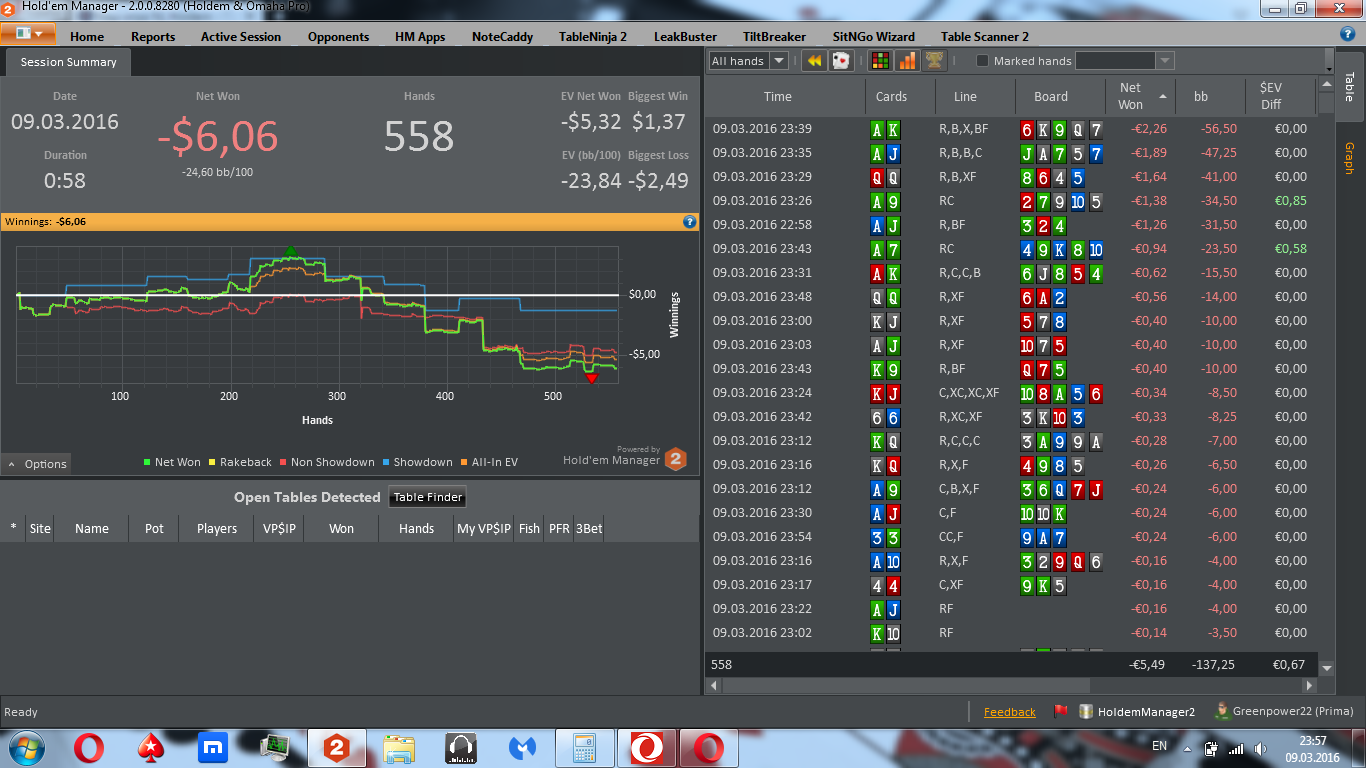Screen dimensions: 1366x768
Task: Toggle the Marked hands checkbox
Action: click(x=982, y=61)
